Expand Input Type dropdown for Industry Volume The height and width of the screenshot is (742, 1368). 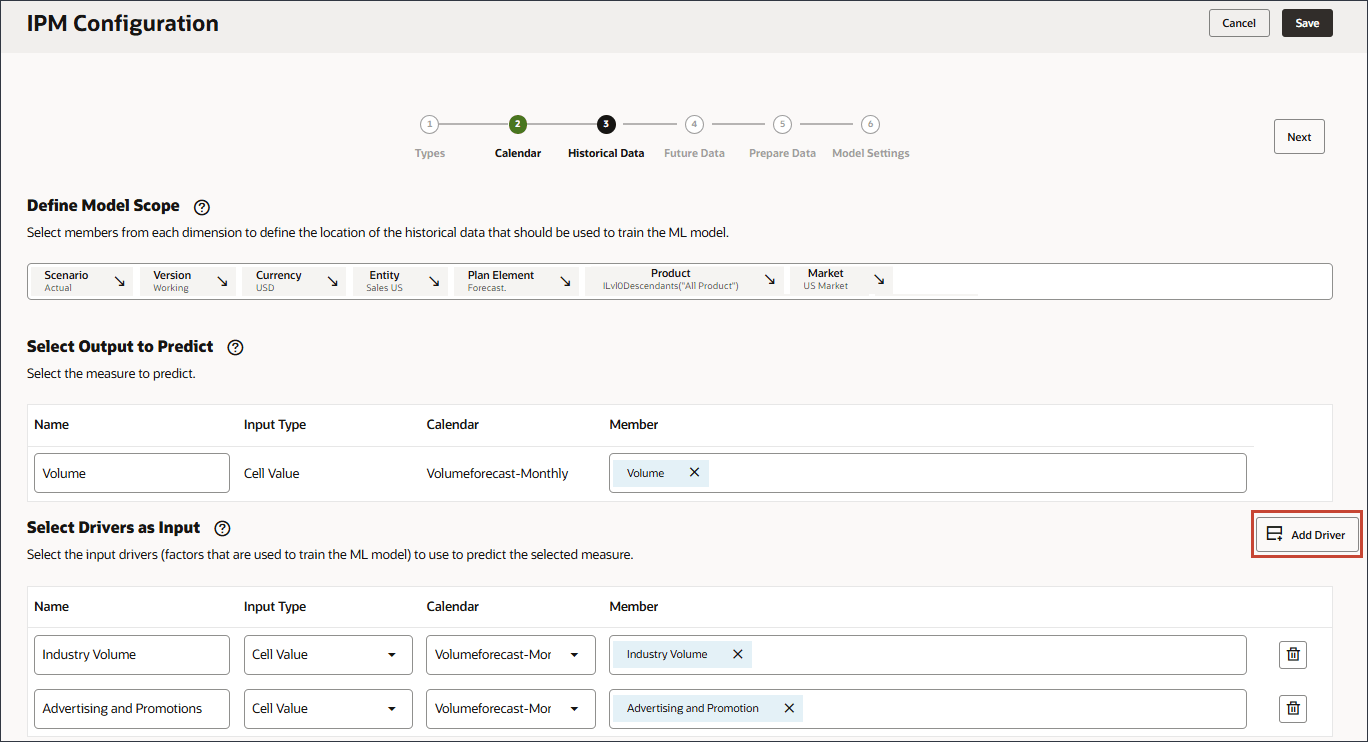(391, 655)
